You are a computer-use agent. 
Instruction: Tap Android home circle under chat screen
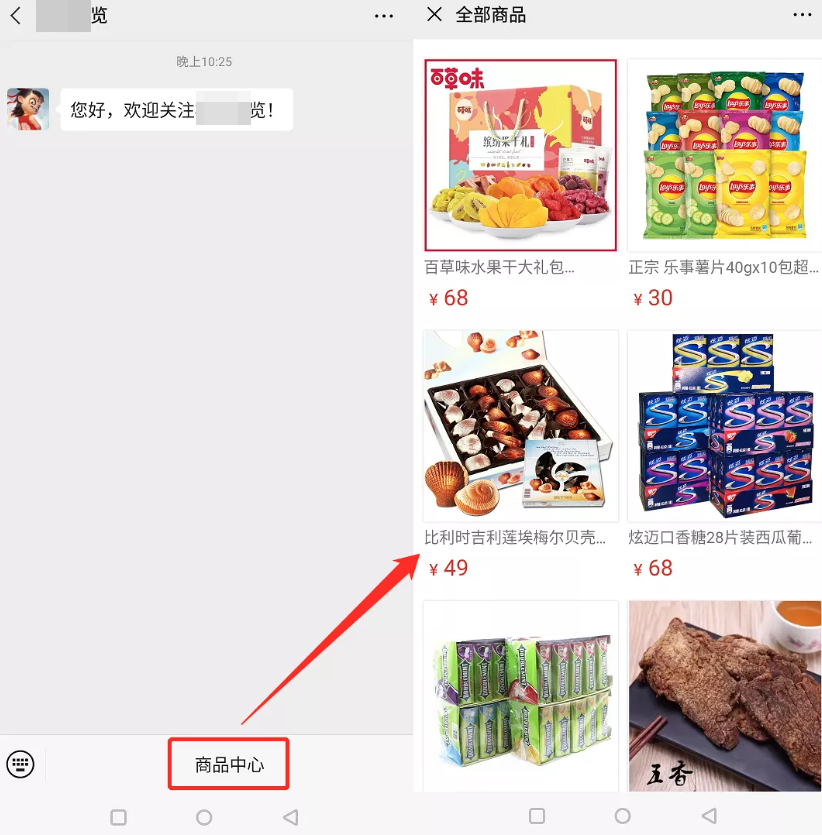click(204, 817)
